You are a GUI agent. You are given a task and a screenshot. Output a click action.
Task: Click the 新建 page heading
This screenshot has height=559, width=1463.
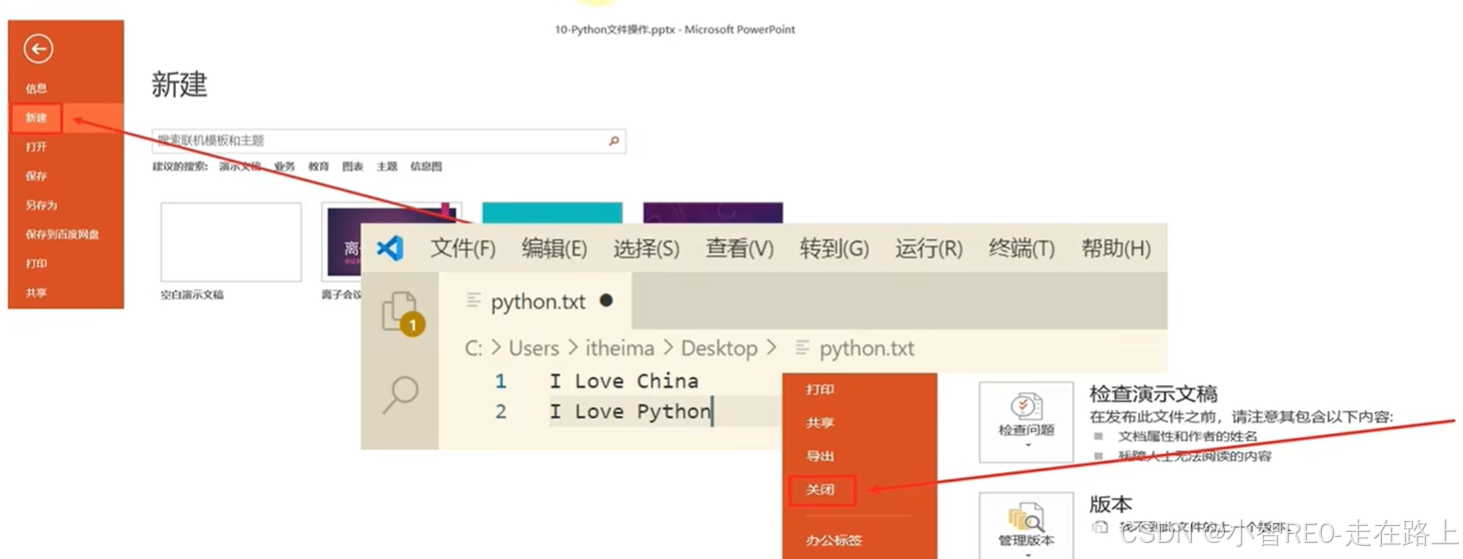pos(179,85)
